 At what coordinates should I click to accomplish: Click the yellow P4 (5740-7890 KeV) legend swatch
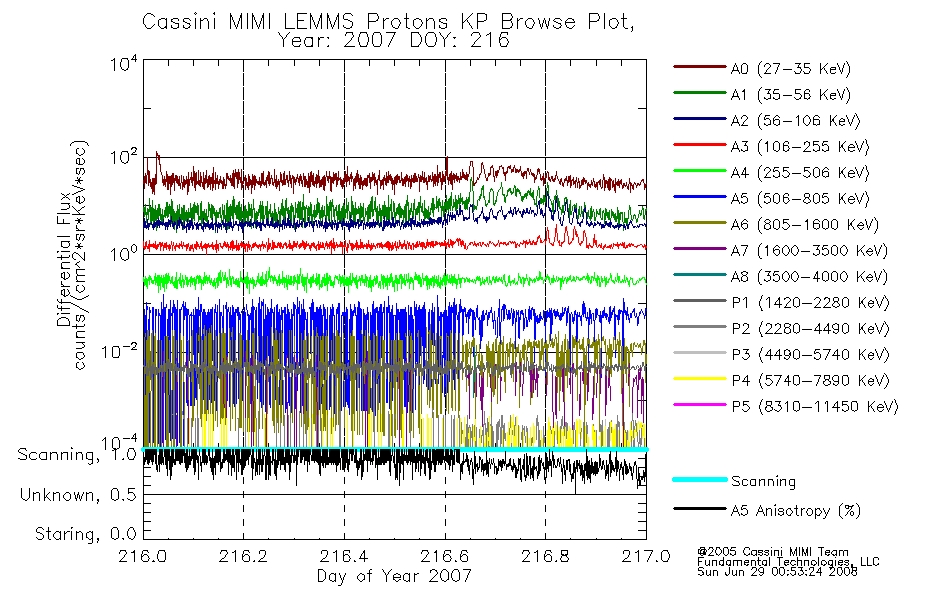tap(700, 379)
